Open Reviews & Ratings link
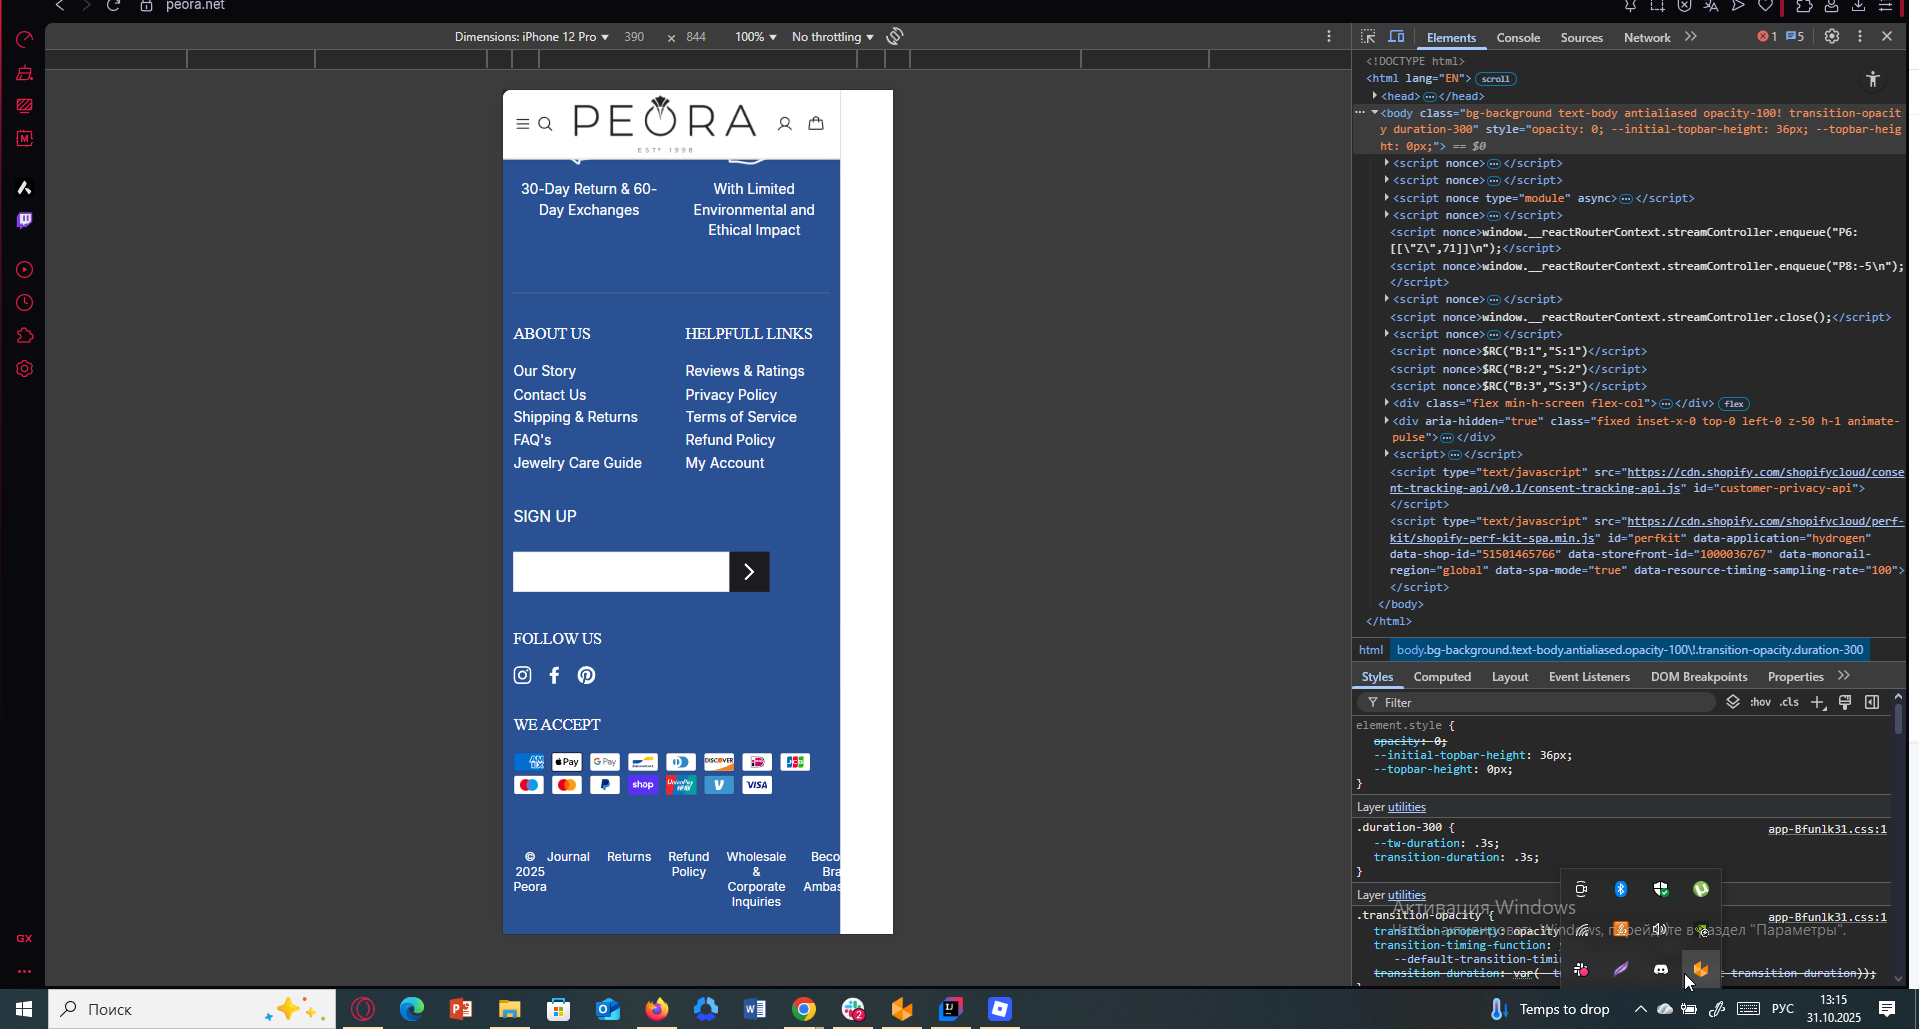The height and width of the screenshot is (1029, 1919). [x=745, y=371]
